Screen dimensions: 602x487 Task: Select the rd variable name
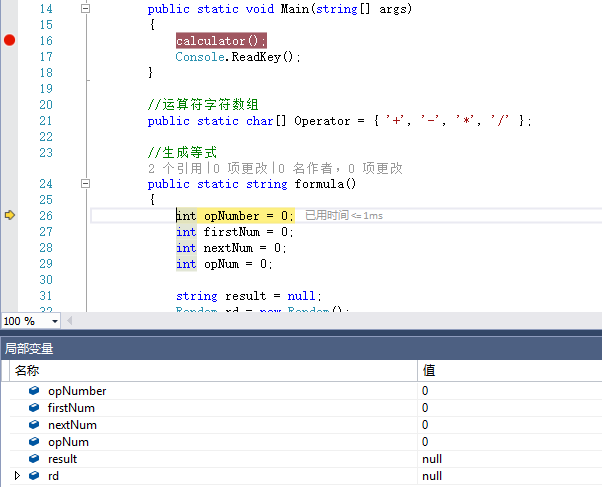click(53, 476)
